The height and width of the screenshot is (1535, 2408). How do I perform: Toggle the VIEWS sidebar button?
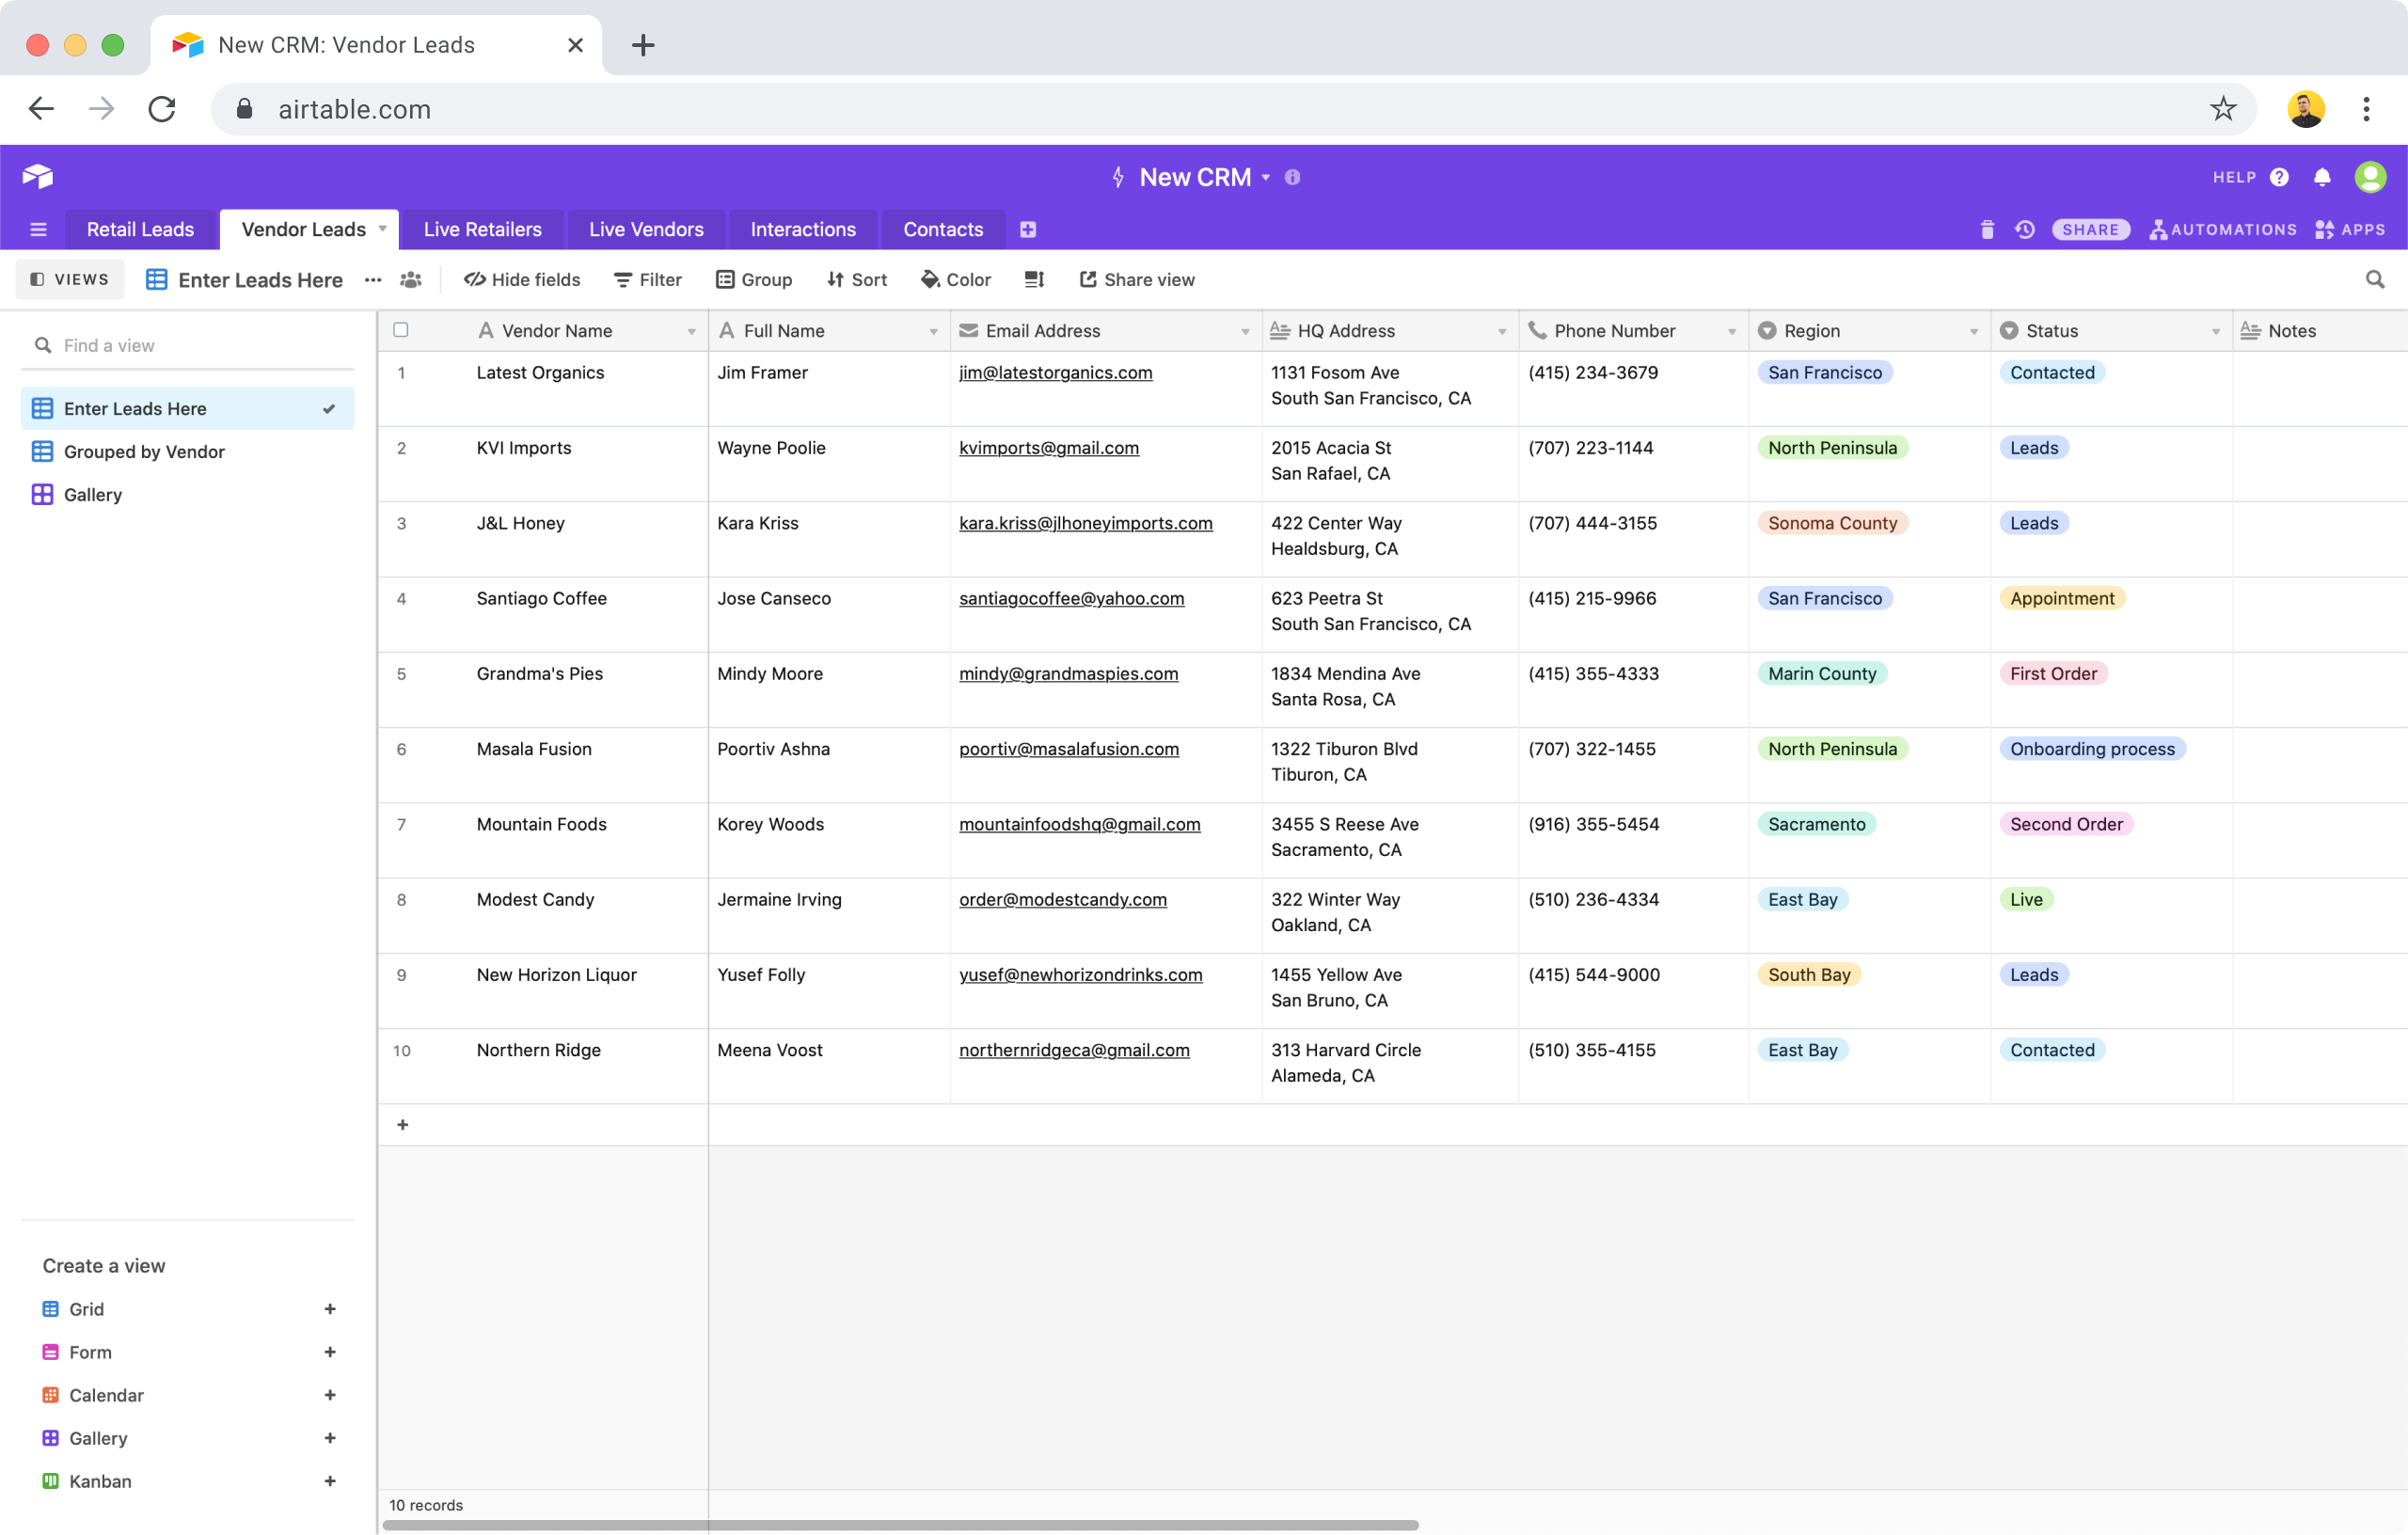(x=69, y=279)
